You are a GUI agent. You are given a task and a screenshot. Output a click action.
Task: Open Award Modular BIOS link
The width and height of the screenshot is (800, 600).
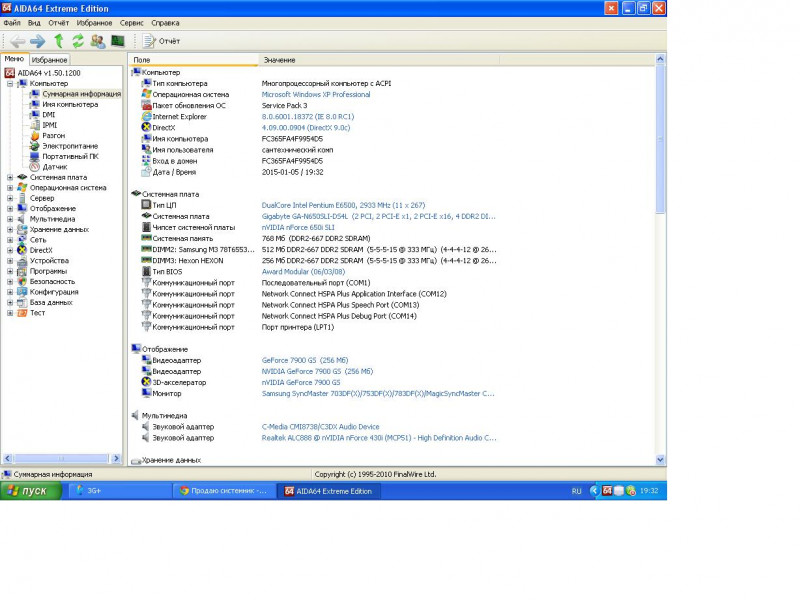coord(303,272)
